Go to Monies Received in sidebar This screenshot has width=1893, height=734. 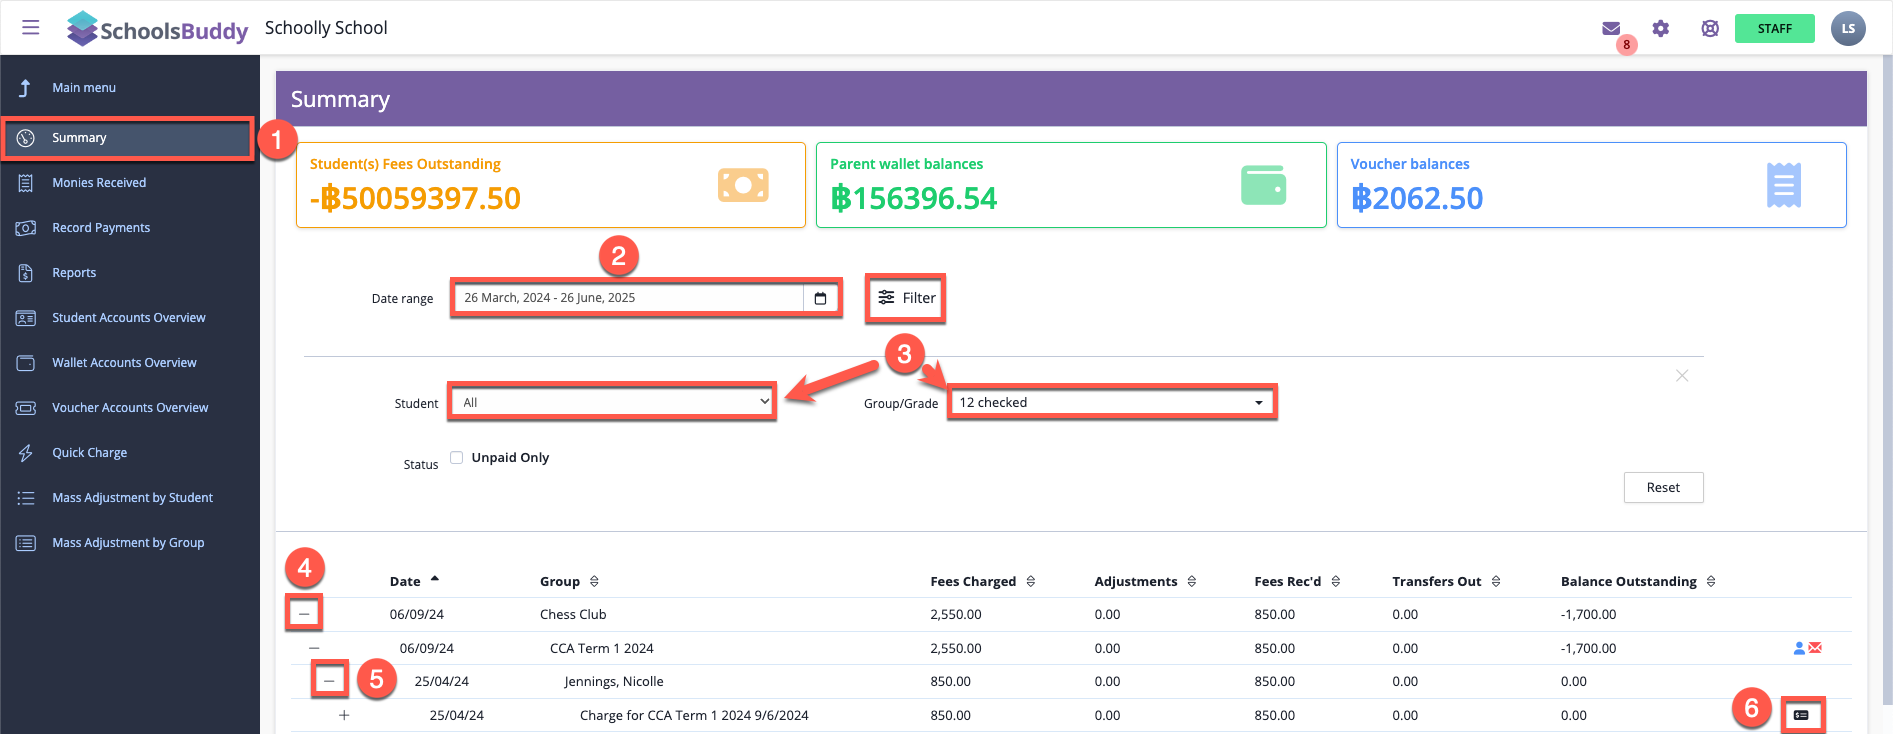click(99, 183)
